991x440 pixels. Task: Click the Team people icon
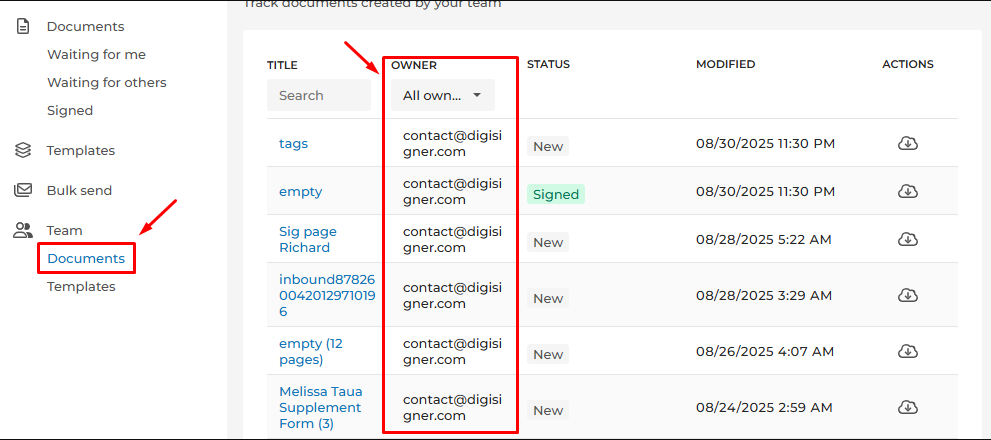click(23, 230)
